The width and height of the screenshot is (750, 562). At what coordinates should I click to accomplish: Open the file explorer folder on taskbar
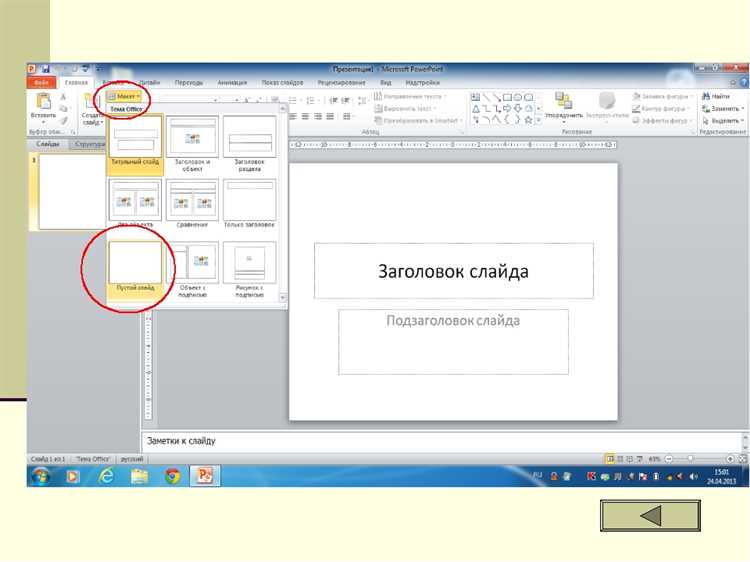click(x=140, y=476)
